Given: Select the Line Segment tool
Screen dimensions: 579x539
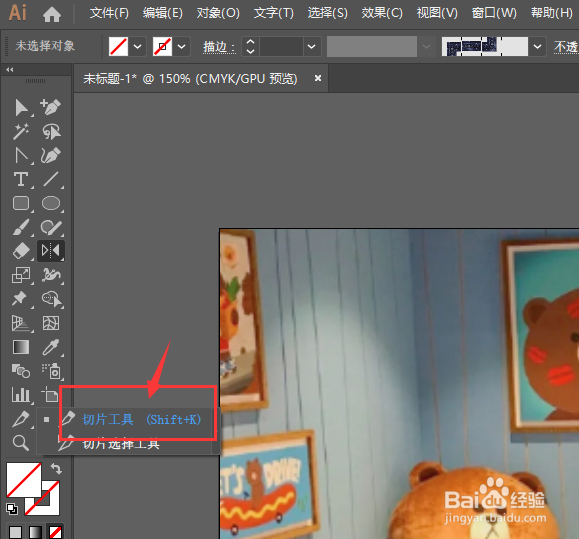Looking at the screenshot, I should 51,179.
